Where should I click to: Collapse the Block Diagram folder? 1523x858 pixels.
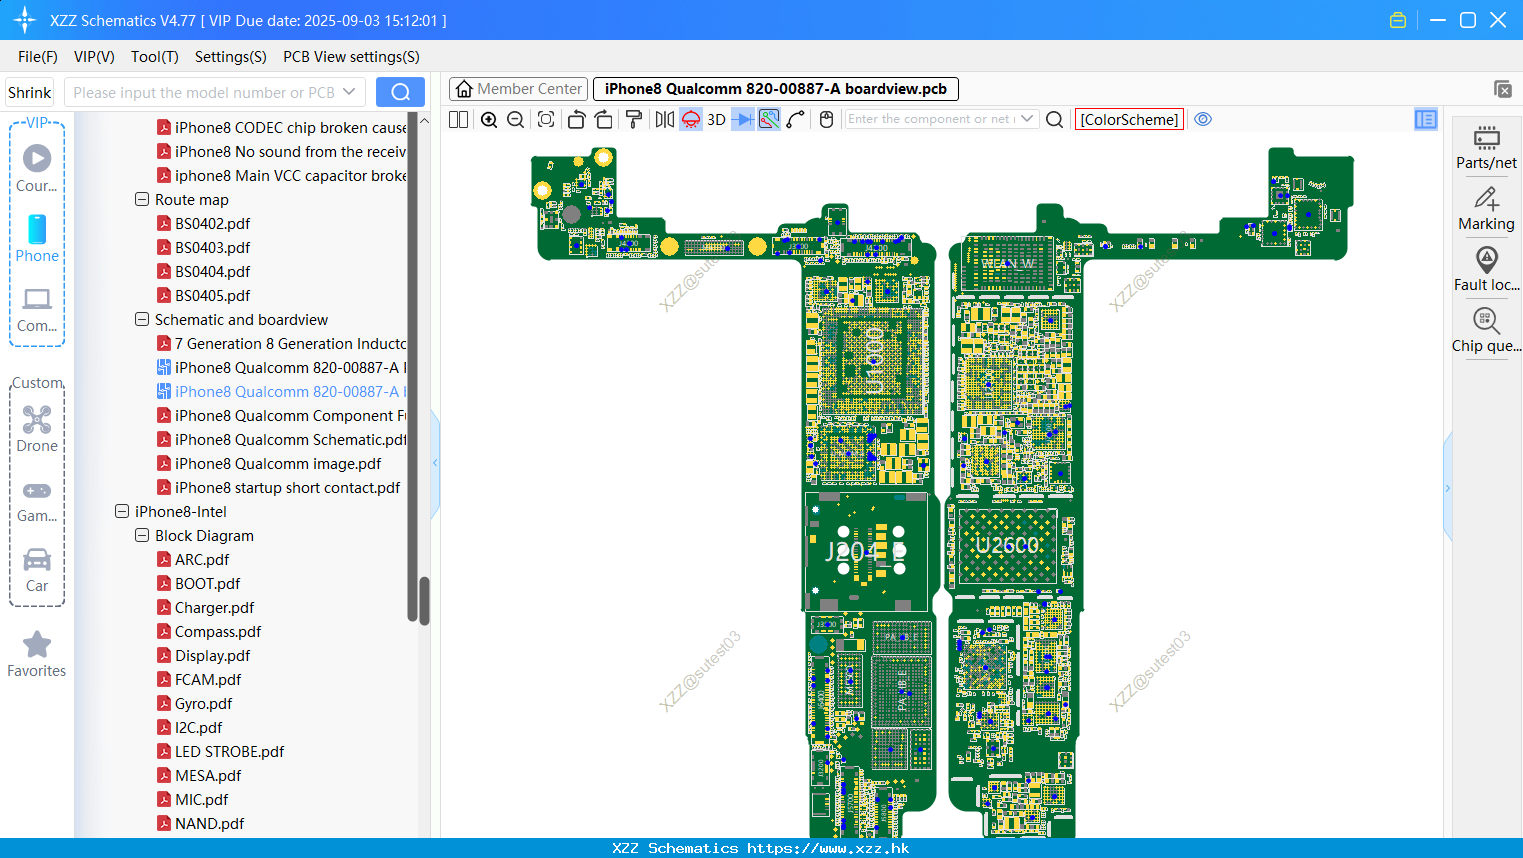[x=142, y=535]
